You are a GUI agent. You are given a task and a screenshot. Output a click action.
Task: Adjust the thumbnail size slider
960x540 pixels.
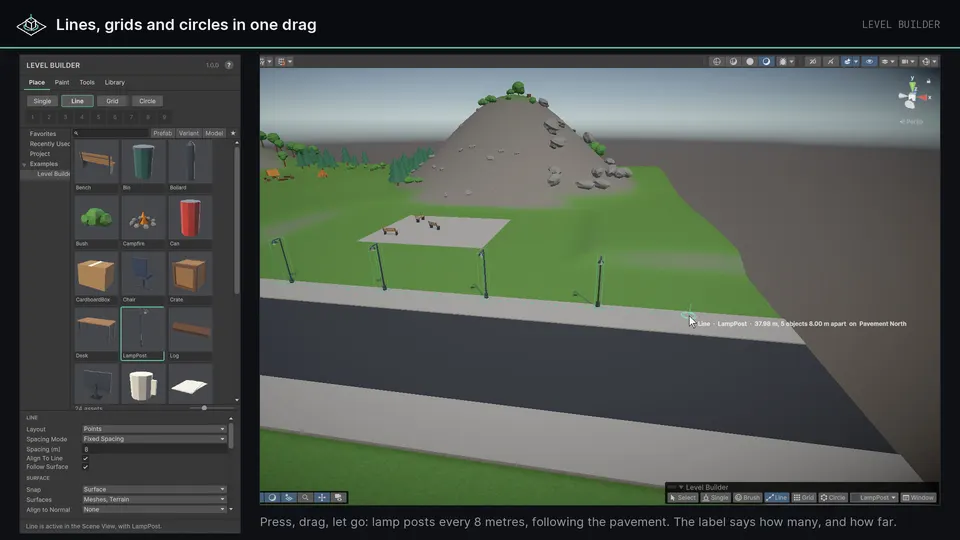pos(204,408)
